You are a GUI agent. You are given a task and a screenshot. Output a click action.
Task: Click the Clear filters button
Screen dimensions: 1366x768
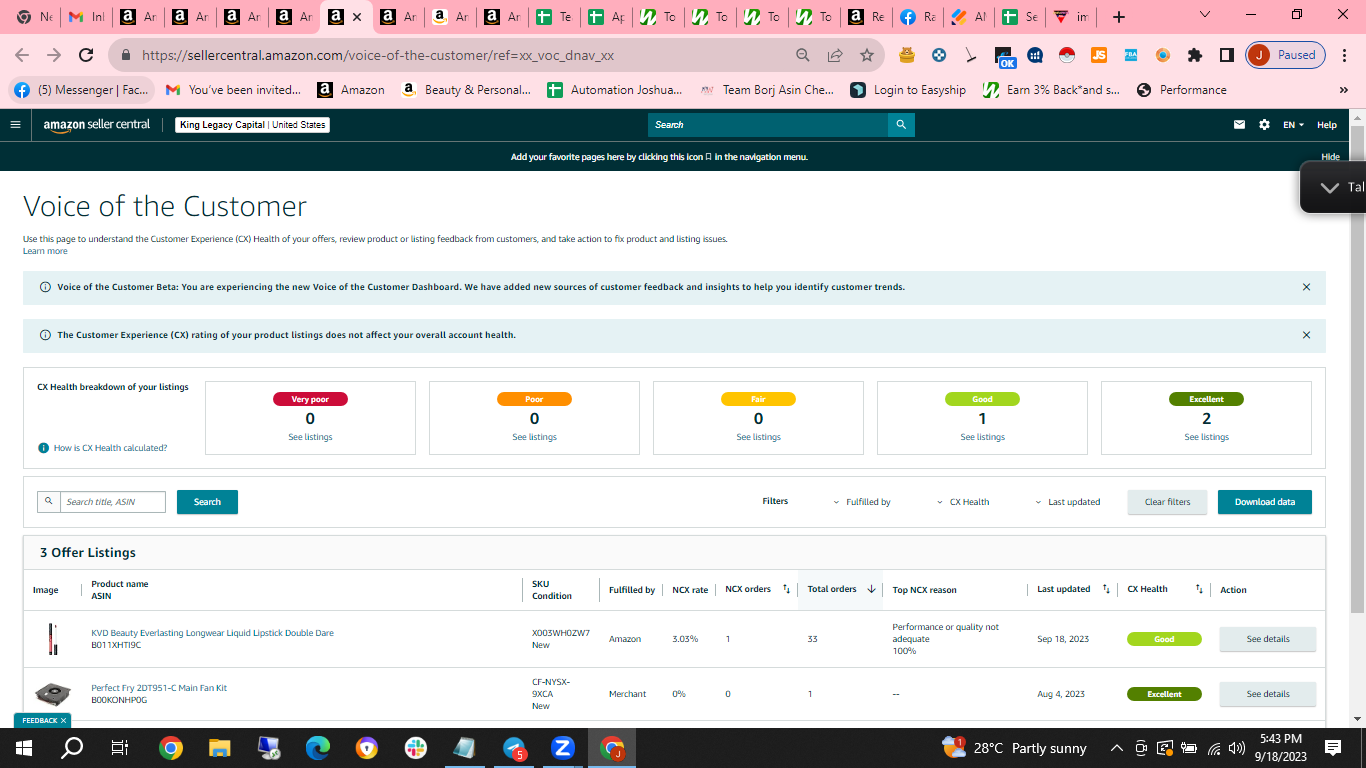tap(1168, 502)
